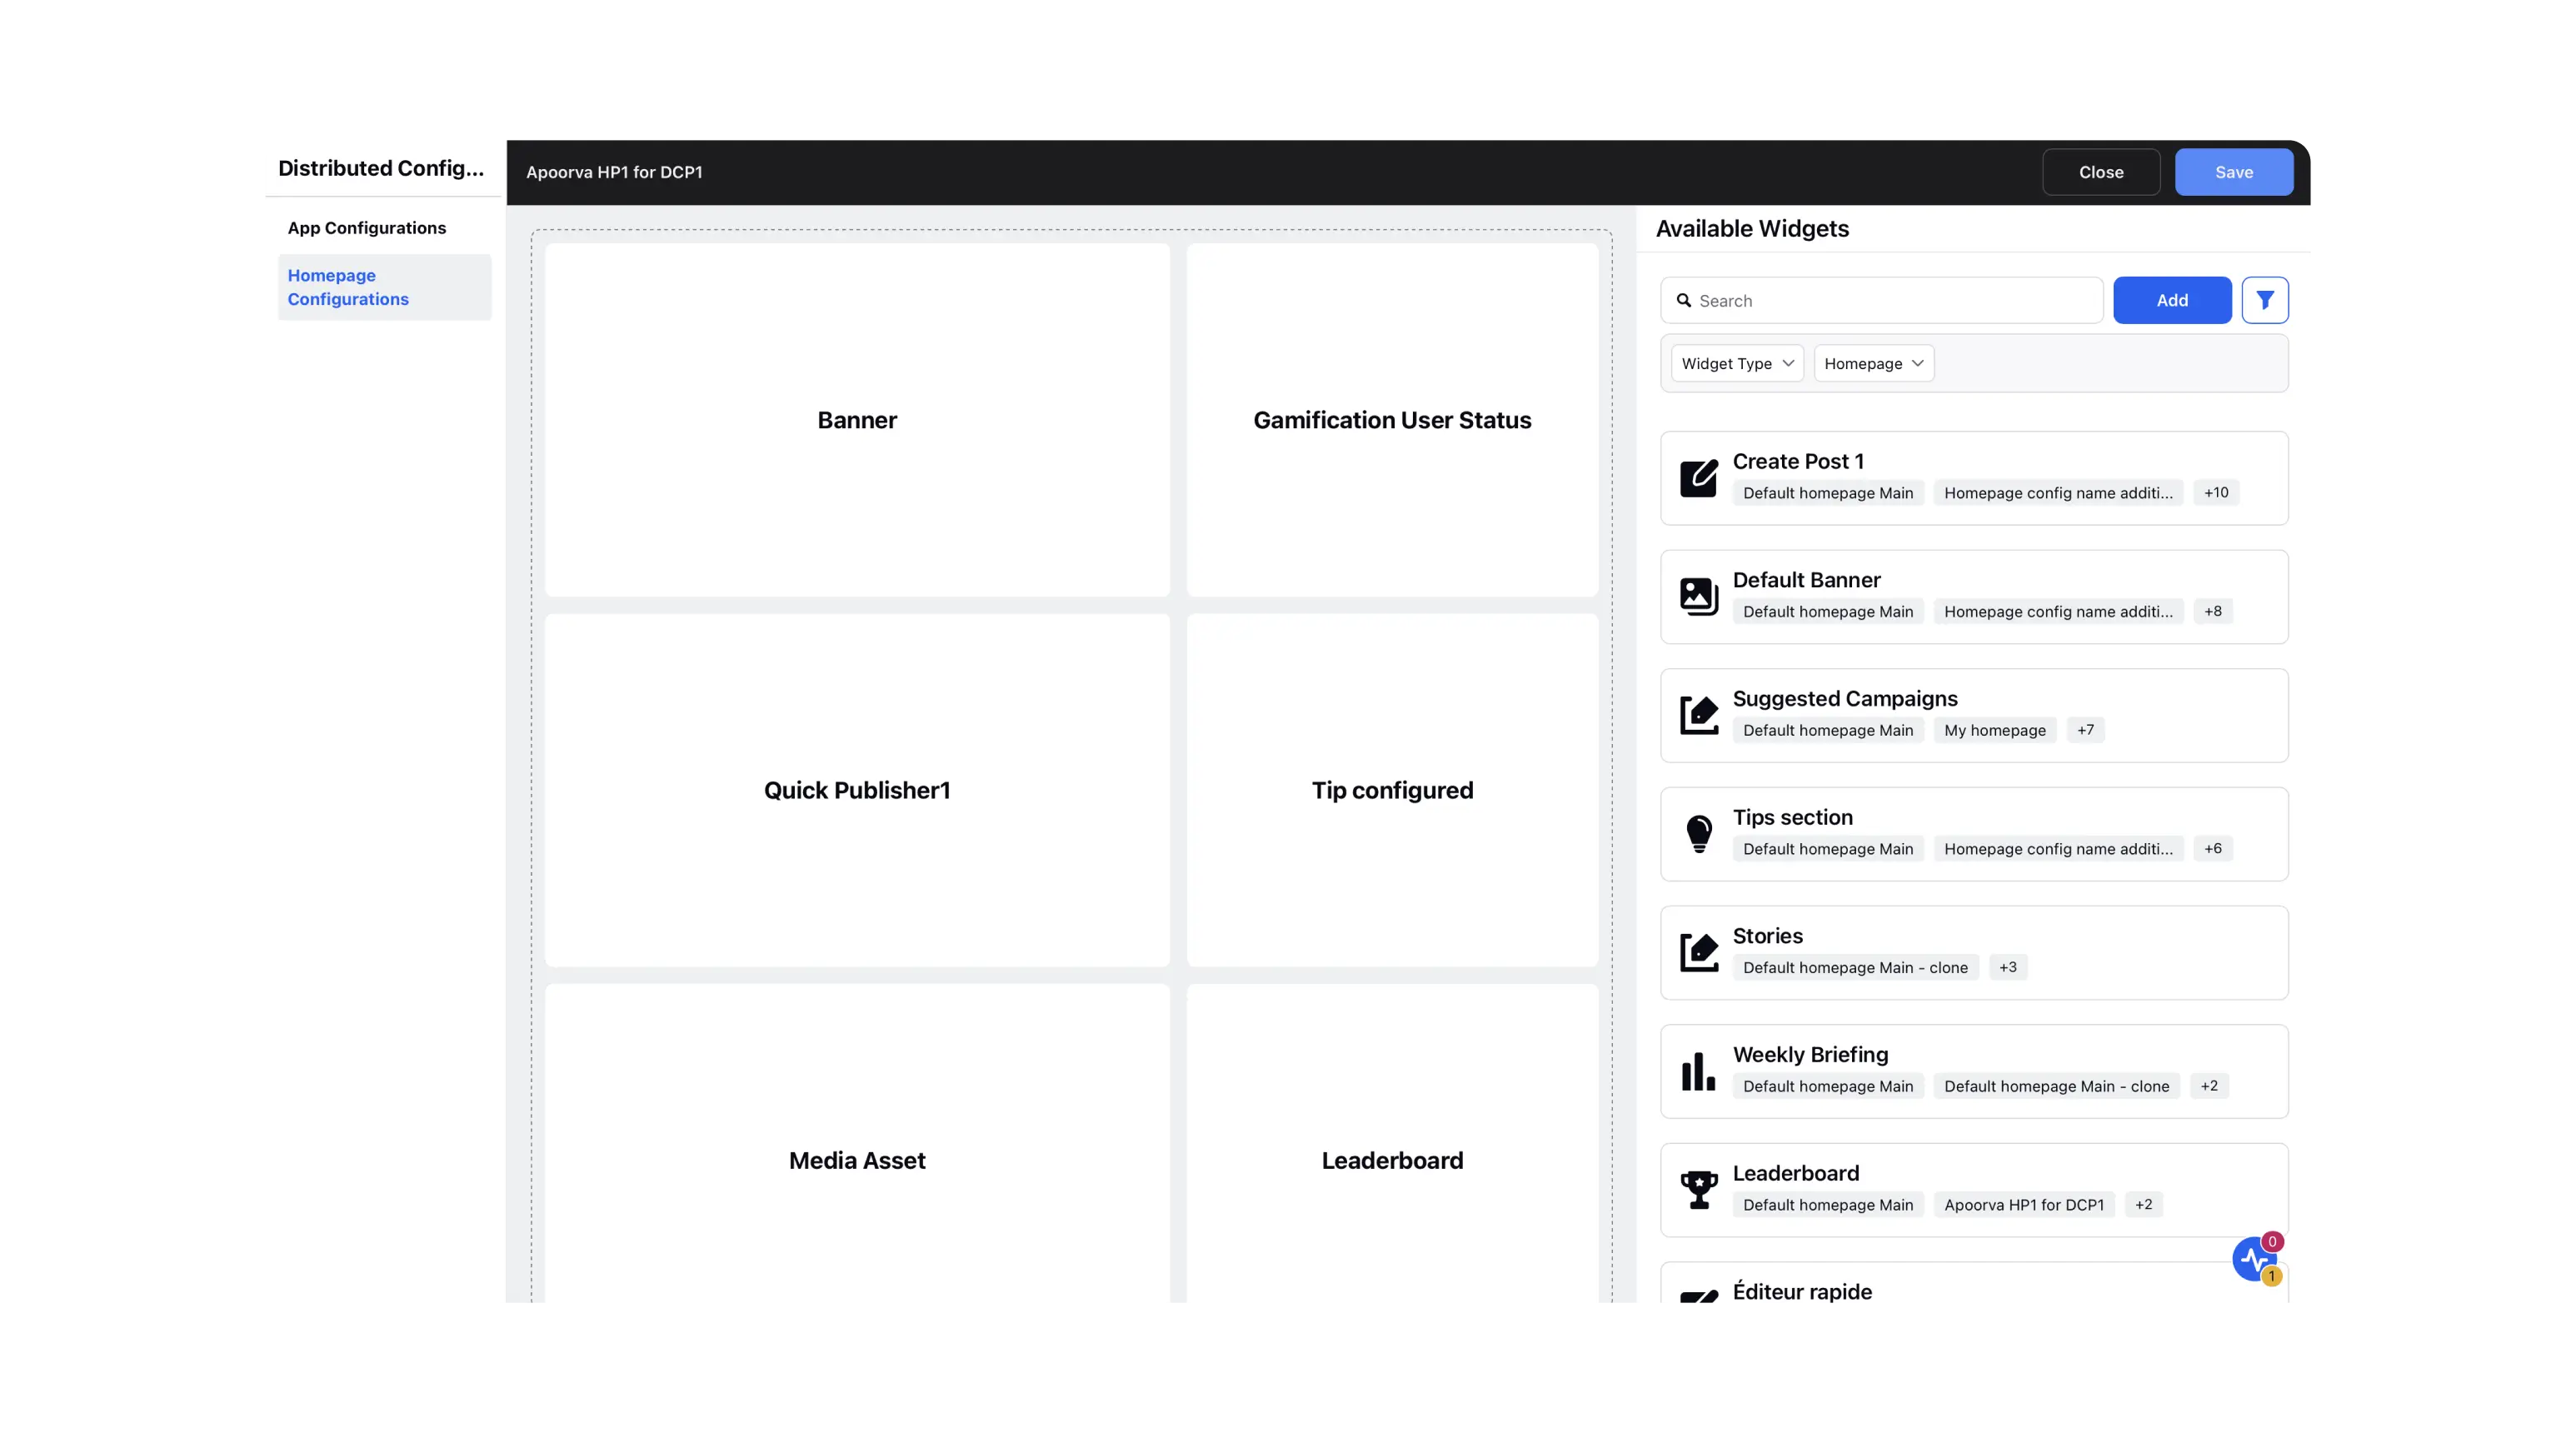
Task: Expand the +10 tags on Create Post 1
Action: click(x=2215, y=492)
